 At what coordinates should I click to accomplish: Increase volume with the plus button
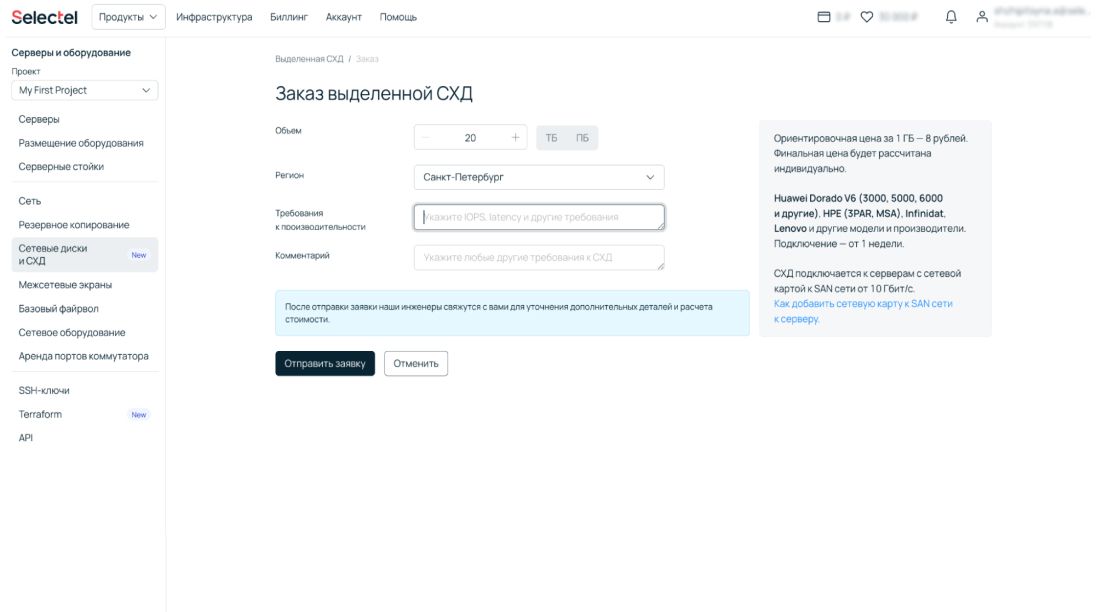515,138
